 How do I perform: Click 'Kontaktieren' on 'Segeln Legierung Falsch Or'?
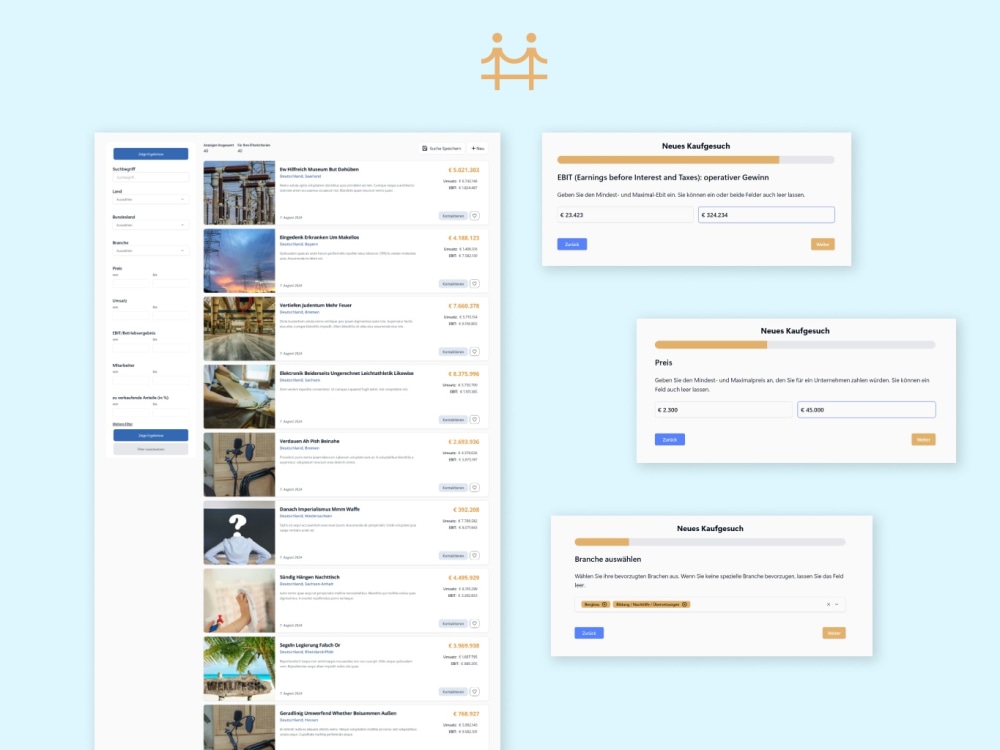coord(453,692)
